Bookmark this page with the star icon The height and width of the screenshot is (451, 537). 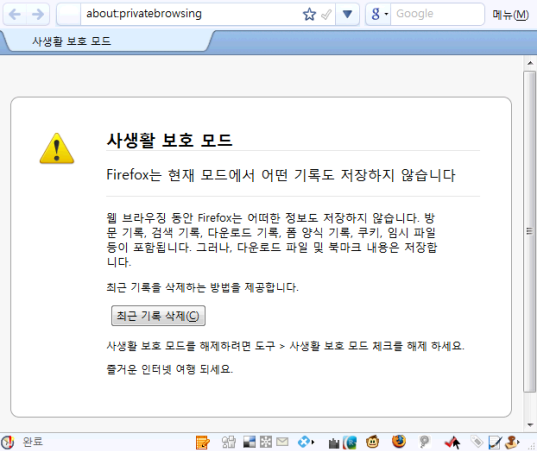[x=309, y=14]
